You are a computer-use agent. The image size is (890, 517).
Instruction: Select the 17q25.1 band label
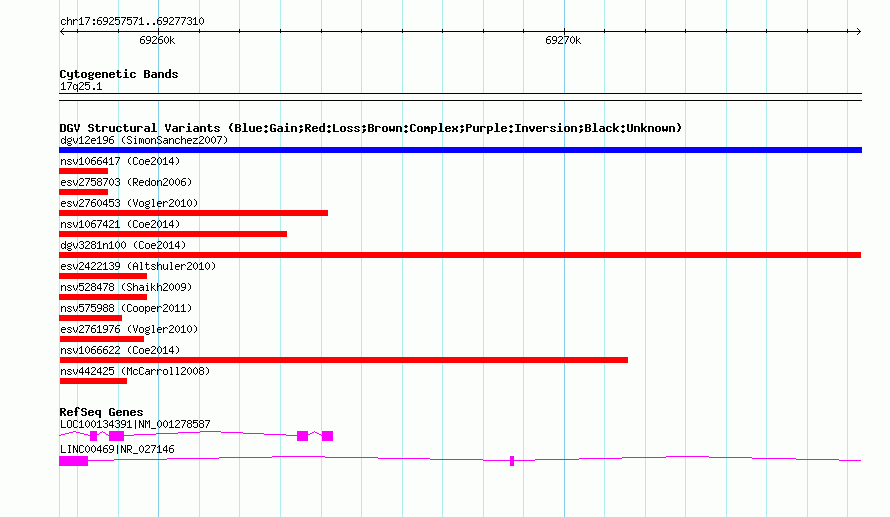point(81,86)
